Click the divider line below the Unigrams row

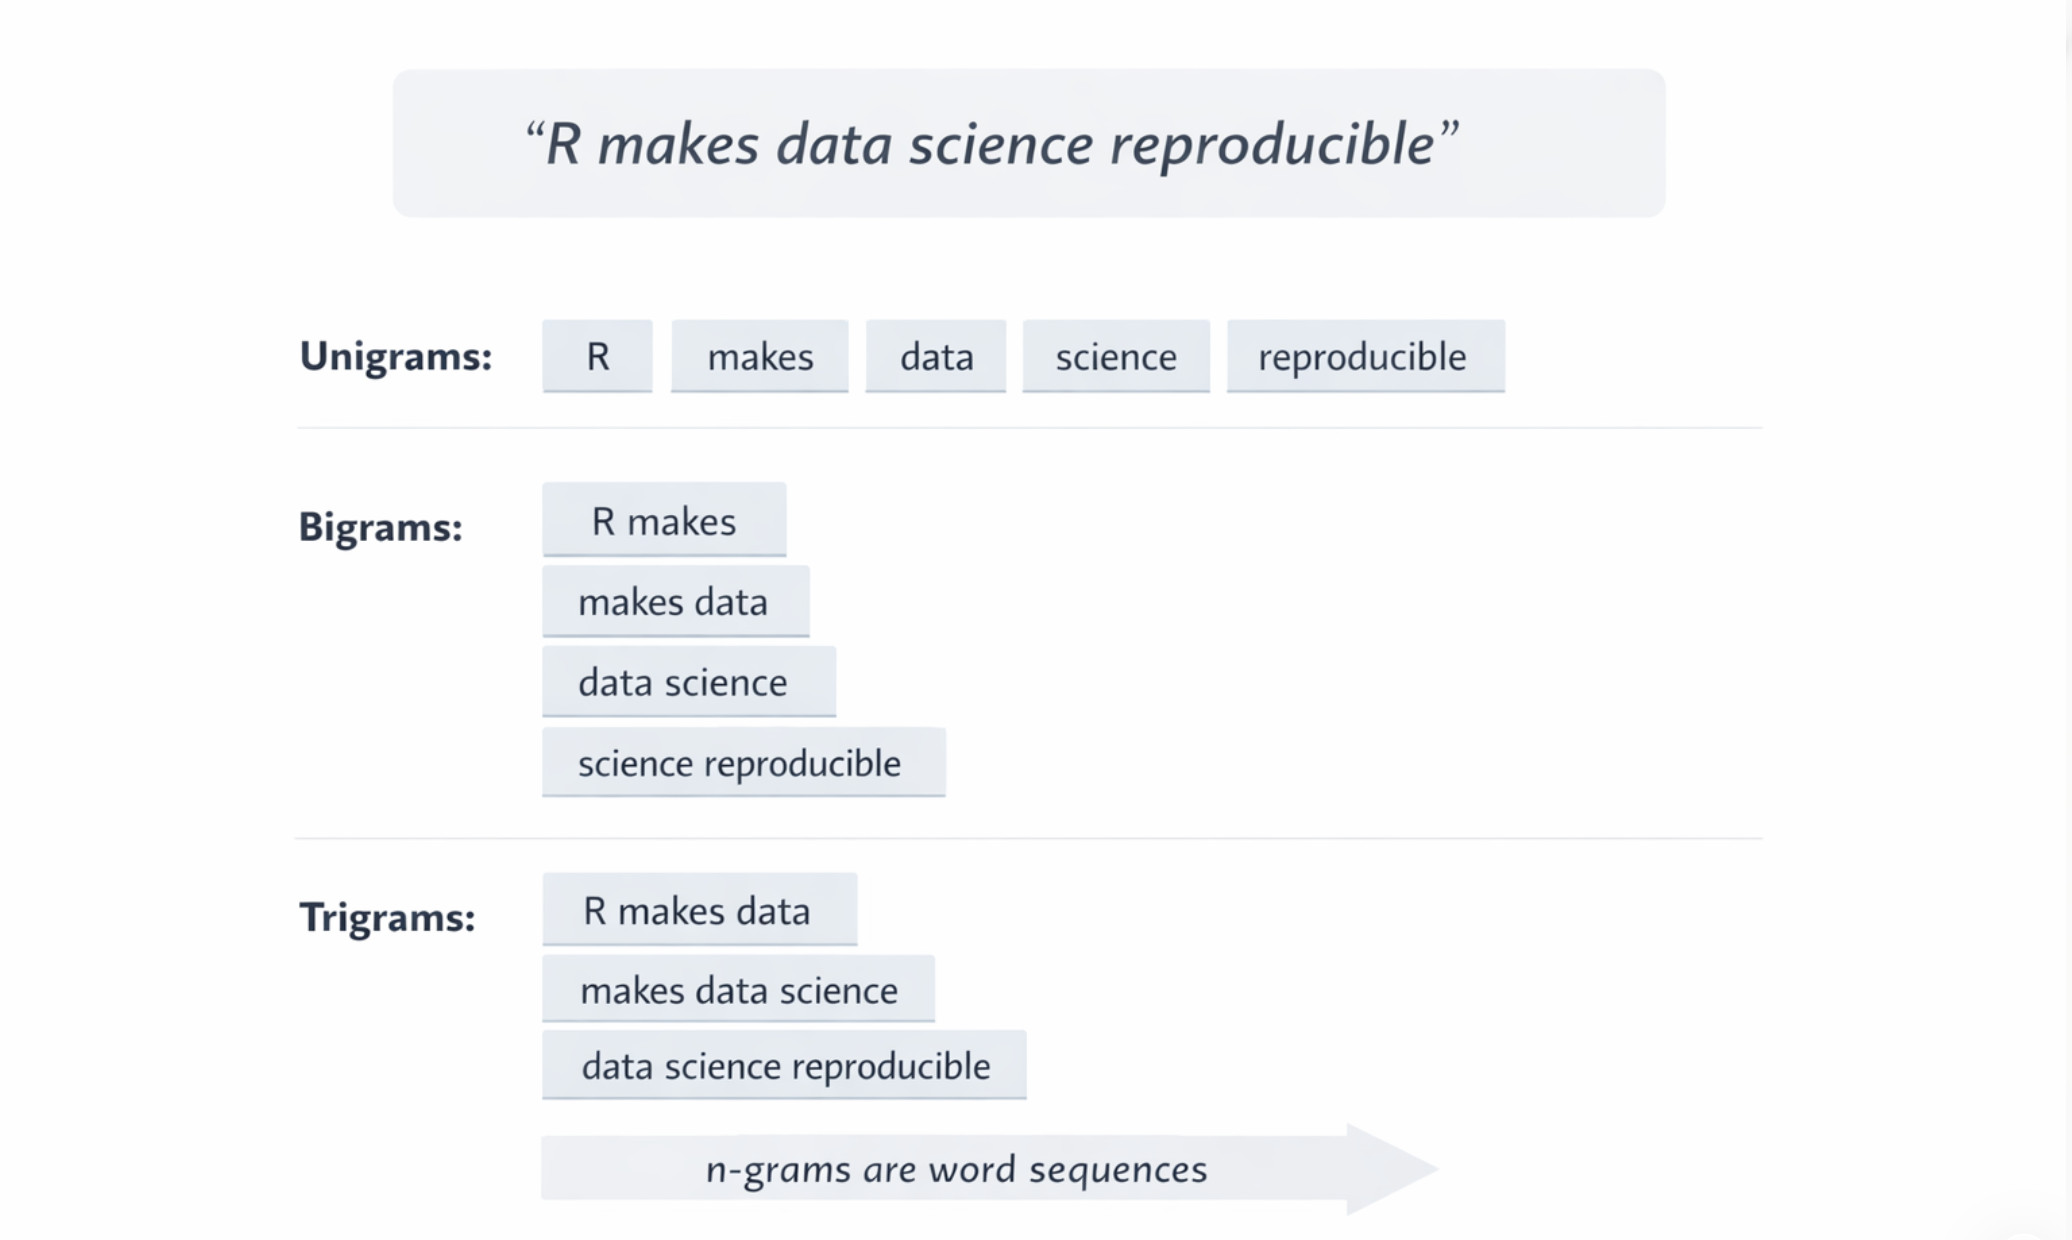click(x=1028, y=428)
